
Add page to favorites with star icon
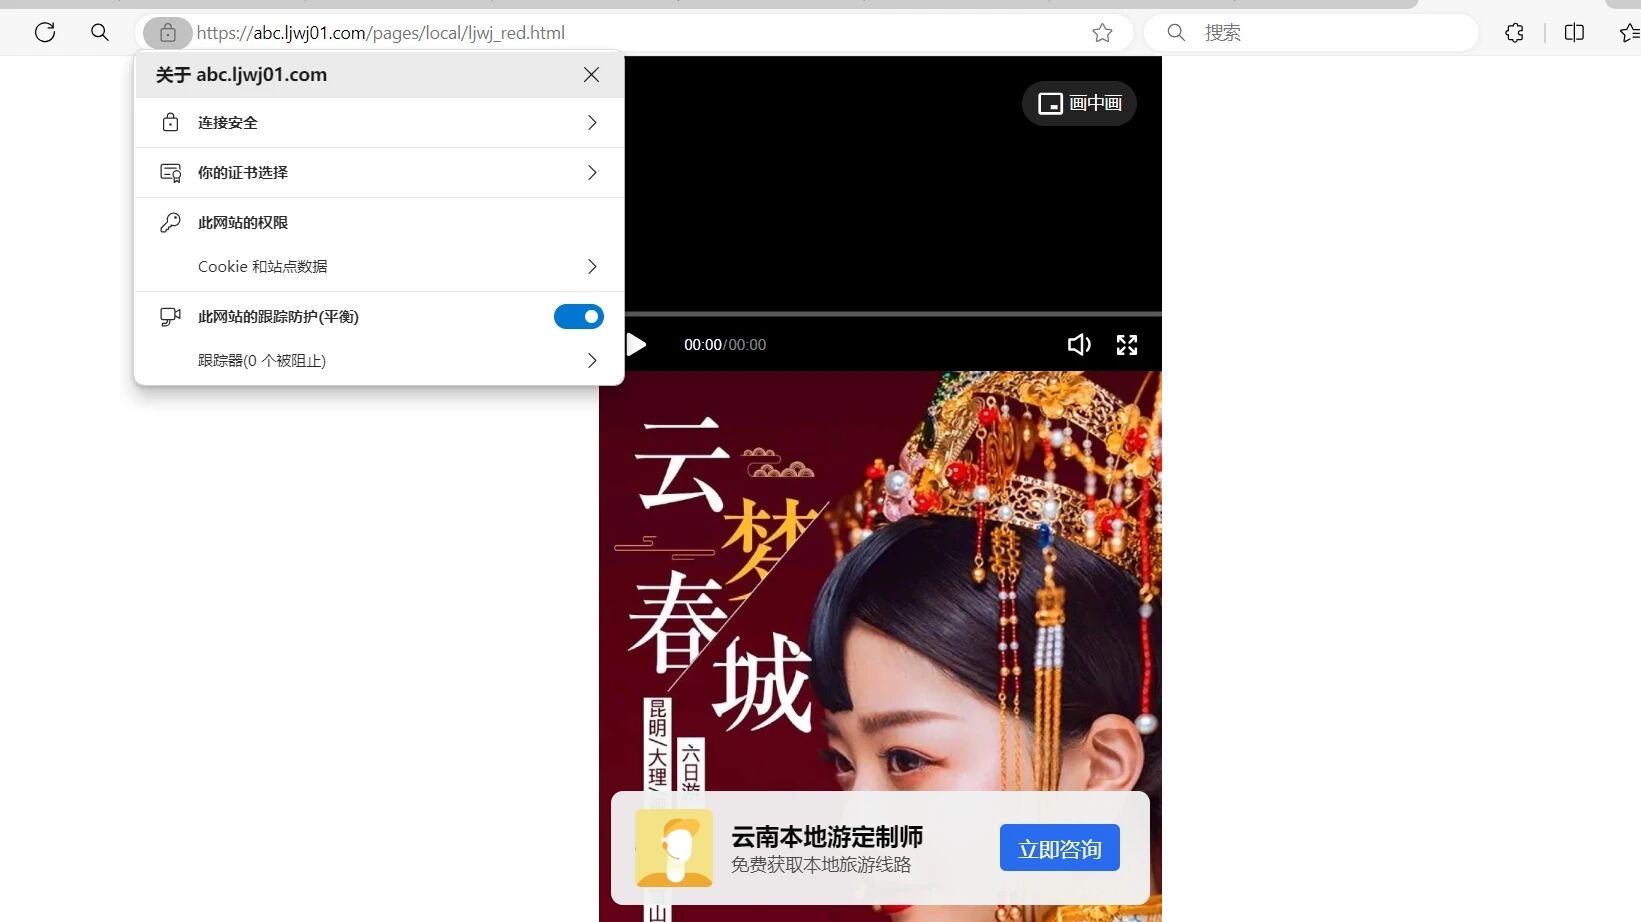[1102, 33]
